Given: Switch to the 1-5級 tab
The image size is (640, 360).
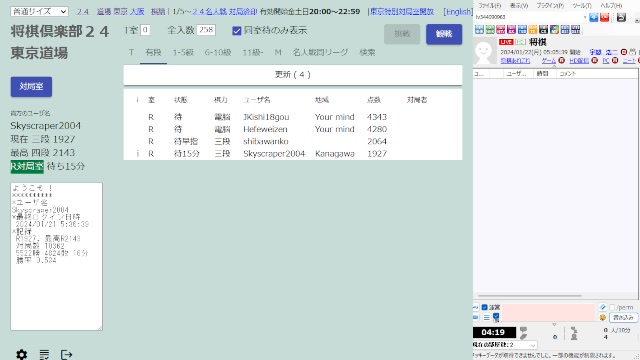Looking at the screenshot, I should 183,52.
